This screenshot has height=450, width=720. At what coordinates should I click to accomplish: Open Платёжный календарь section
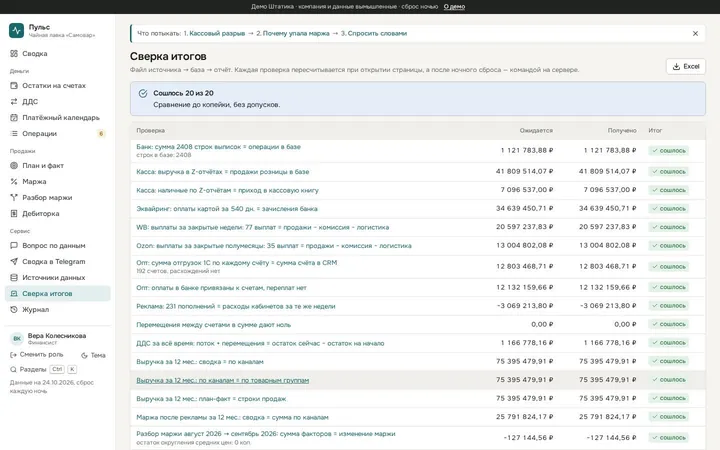pyautogui.click(x=57, y=118)
